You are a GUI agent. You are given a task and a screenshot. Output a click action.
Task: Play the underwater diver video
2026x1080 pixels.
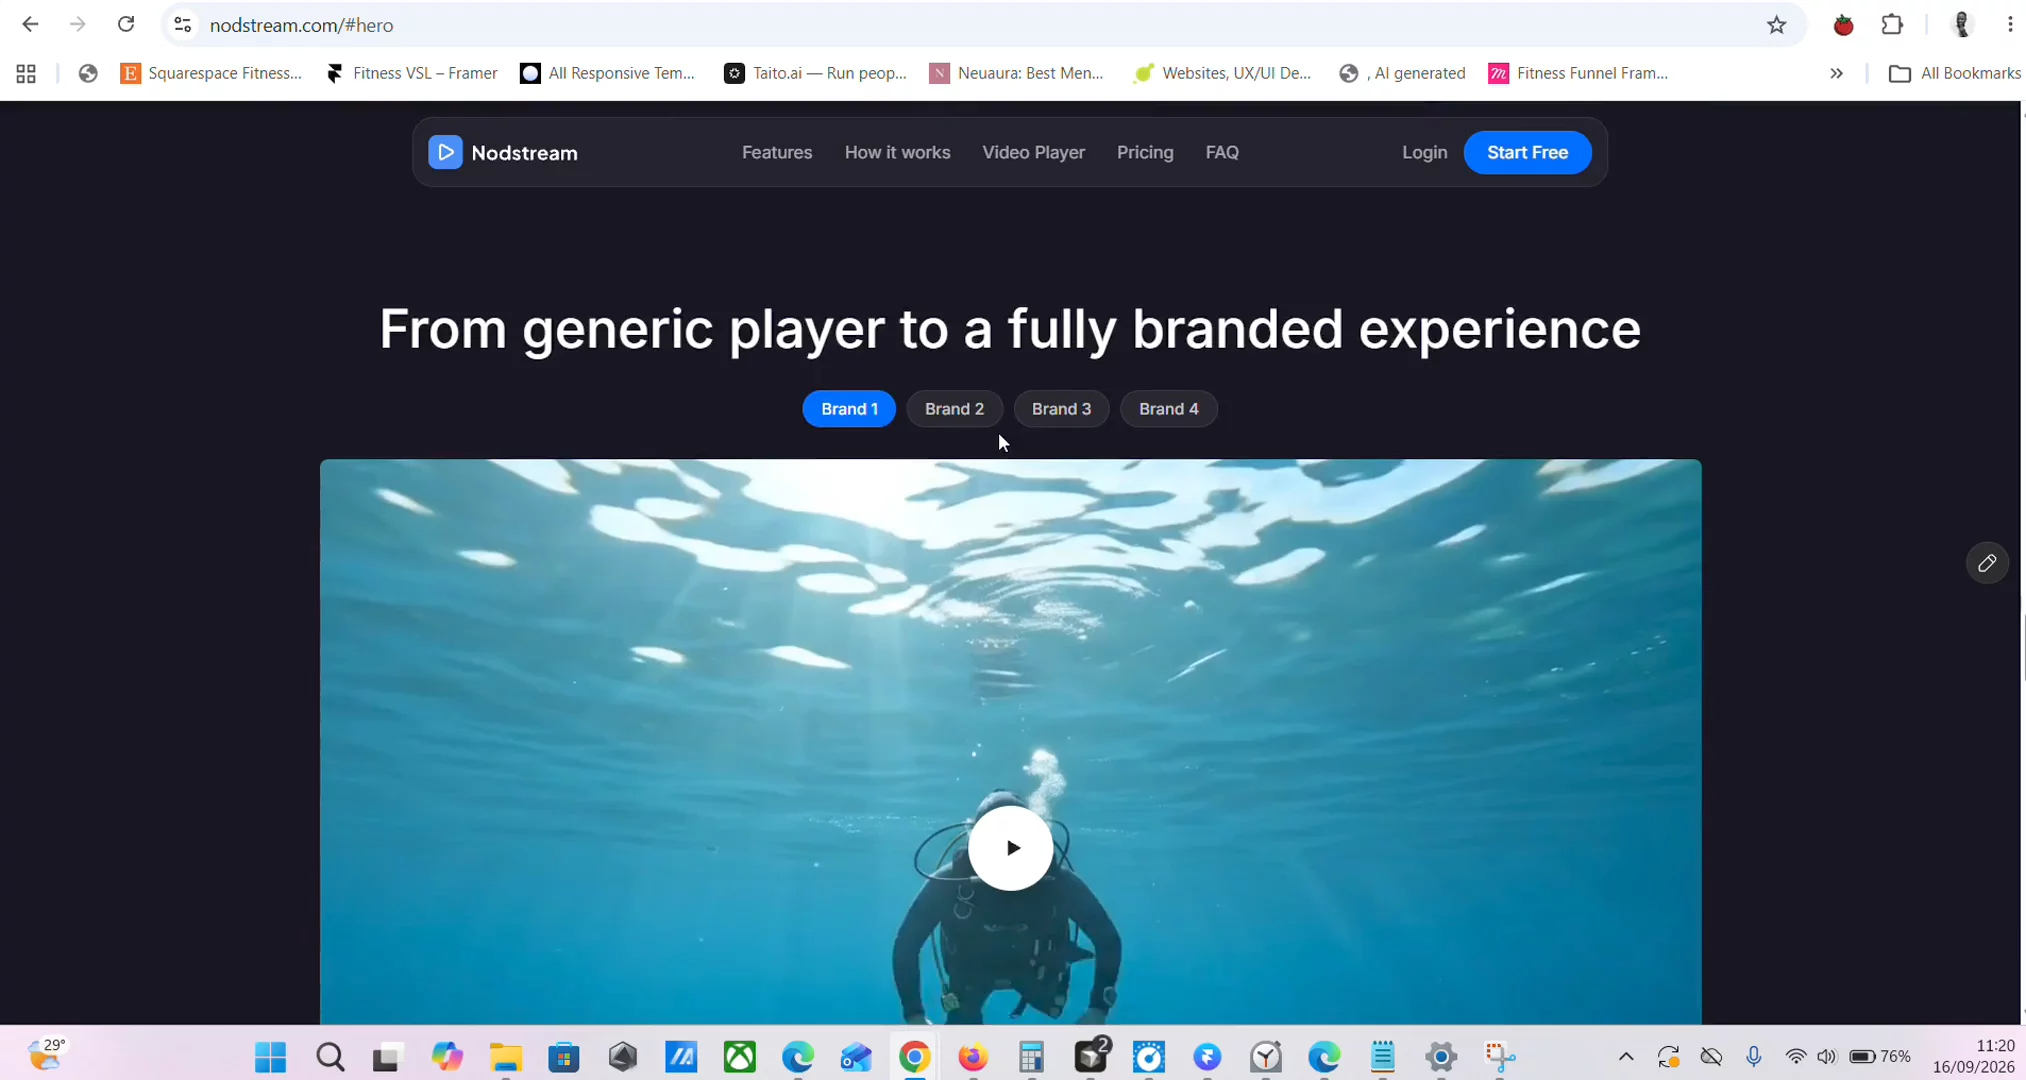[1010, 848]
